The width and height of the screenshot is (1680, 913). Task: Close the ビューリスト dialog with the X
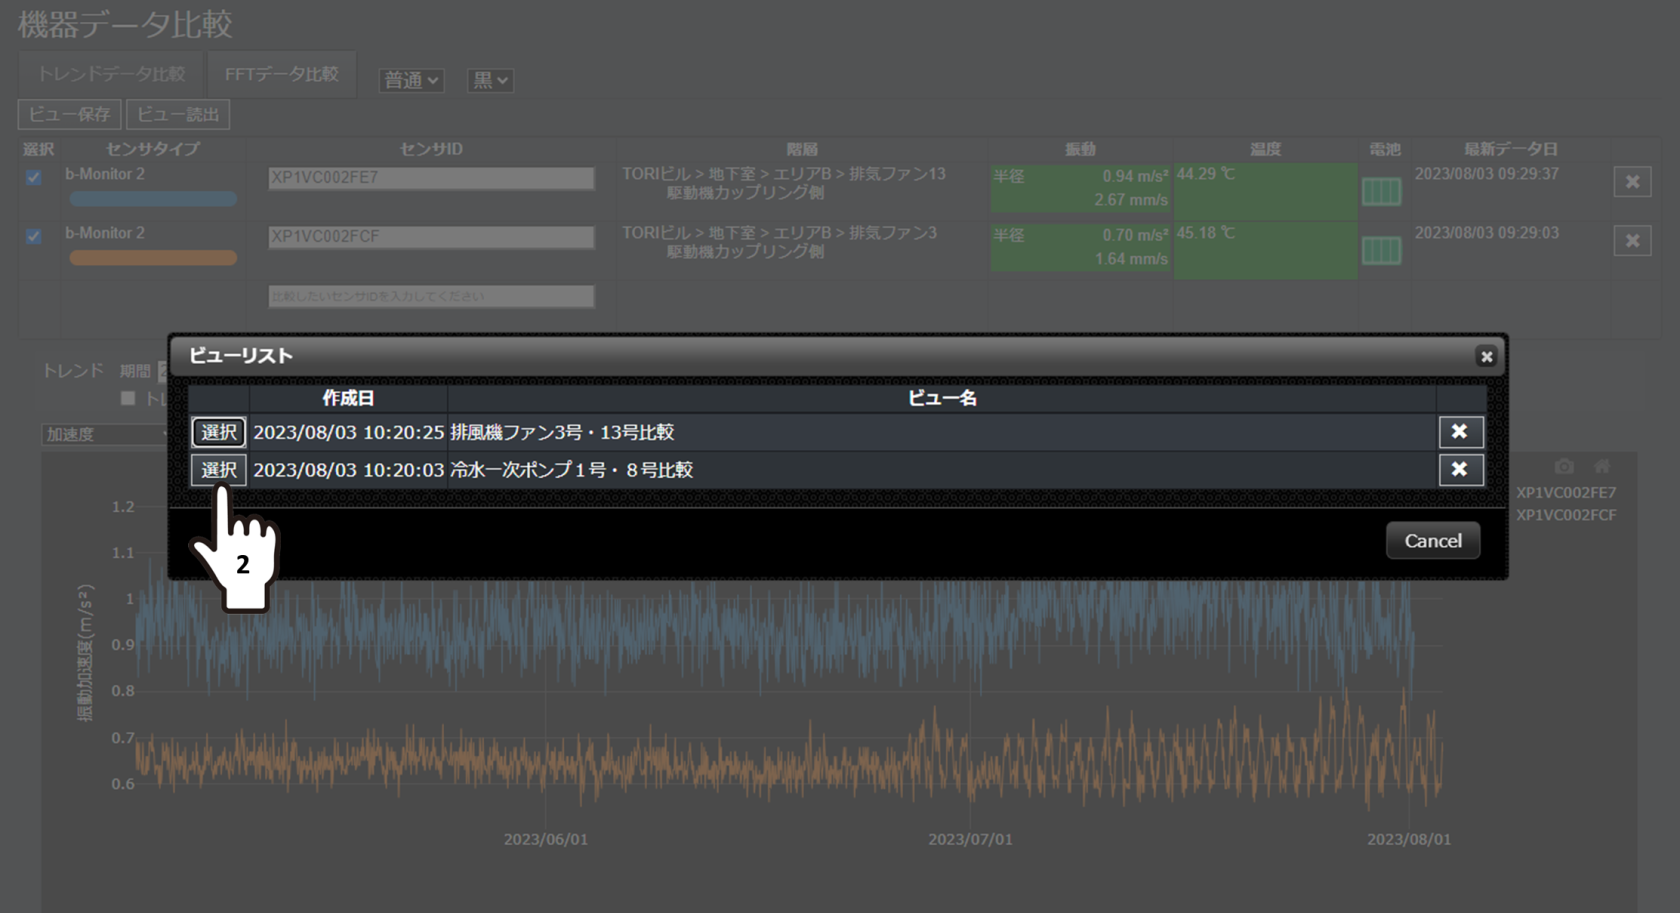tap(1486, 356)
